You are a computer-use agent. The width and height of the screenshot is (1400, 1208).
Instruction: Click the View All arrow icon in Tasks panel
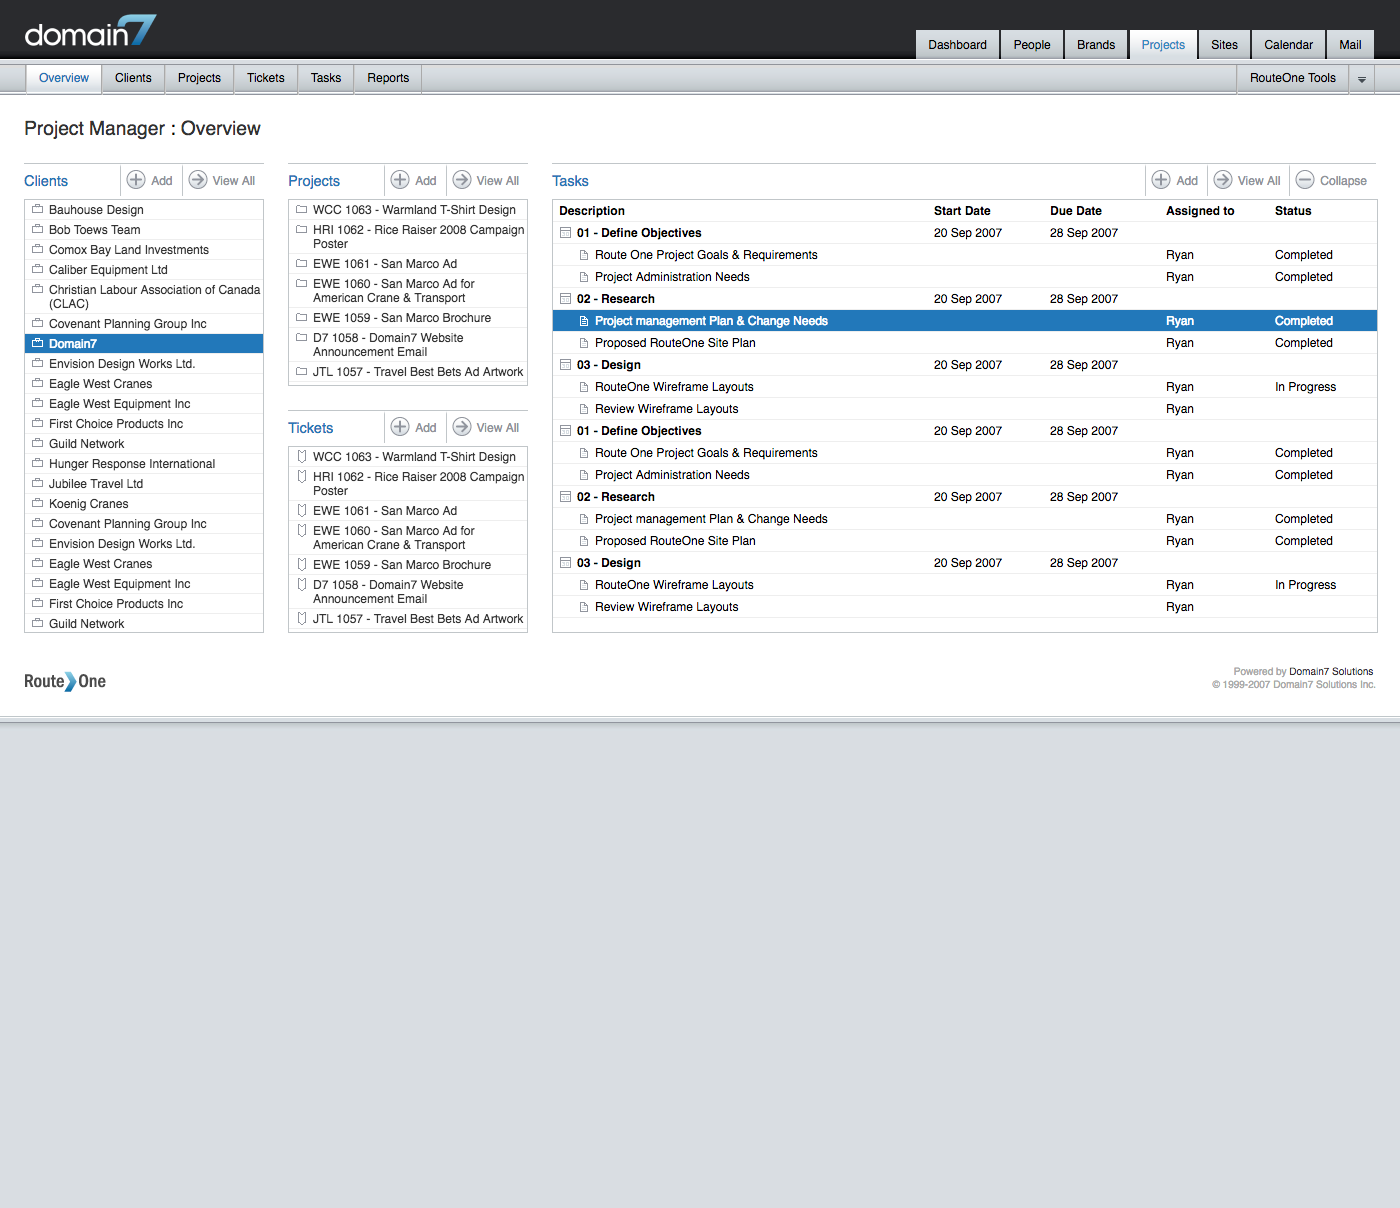click(x=1223, y=180)
